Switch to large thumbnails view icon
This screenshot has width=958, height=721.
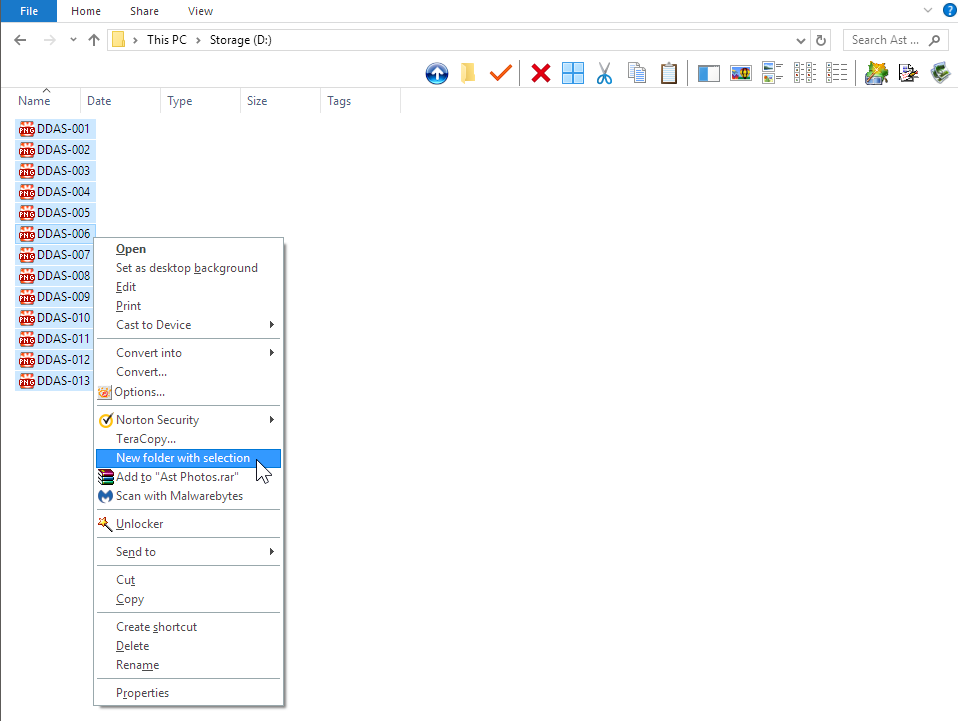click(x=741, y=73)
